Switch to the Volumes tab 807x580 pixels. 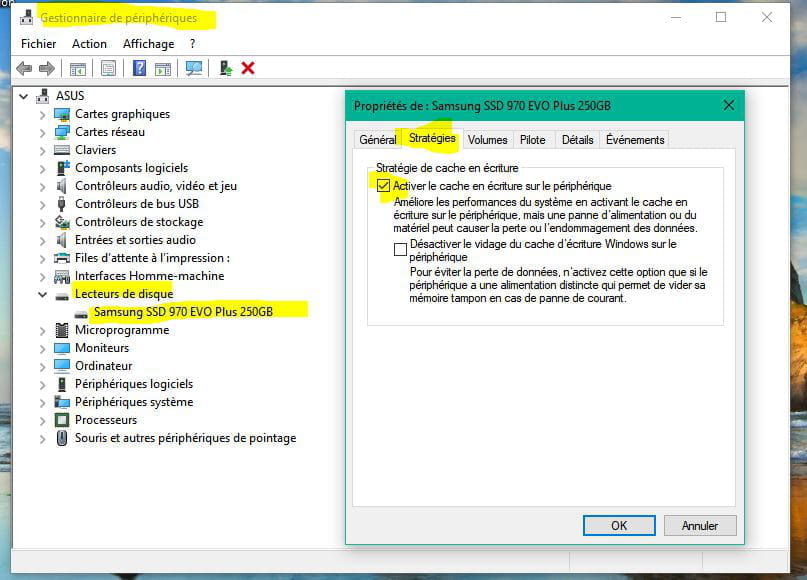(487, 139)
